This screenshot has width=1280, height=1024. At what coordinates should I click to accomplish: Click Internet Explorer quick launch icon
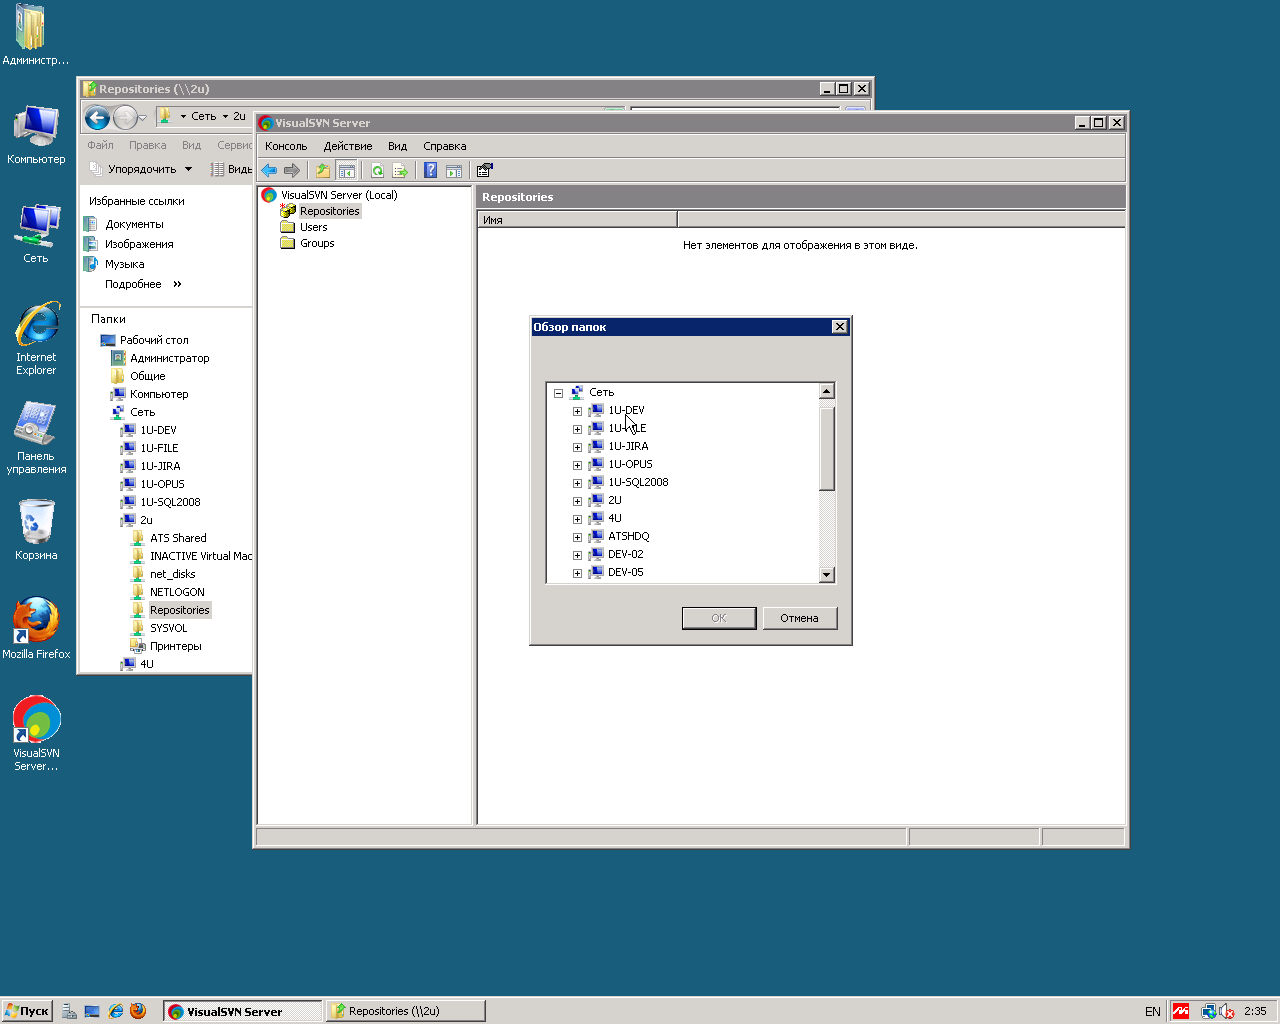click(115, 1011)
